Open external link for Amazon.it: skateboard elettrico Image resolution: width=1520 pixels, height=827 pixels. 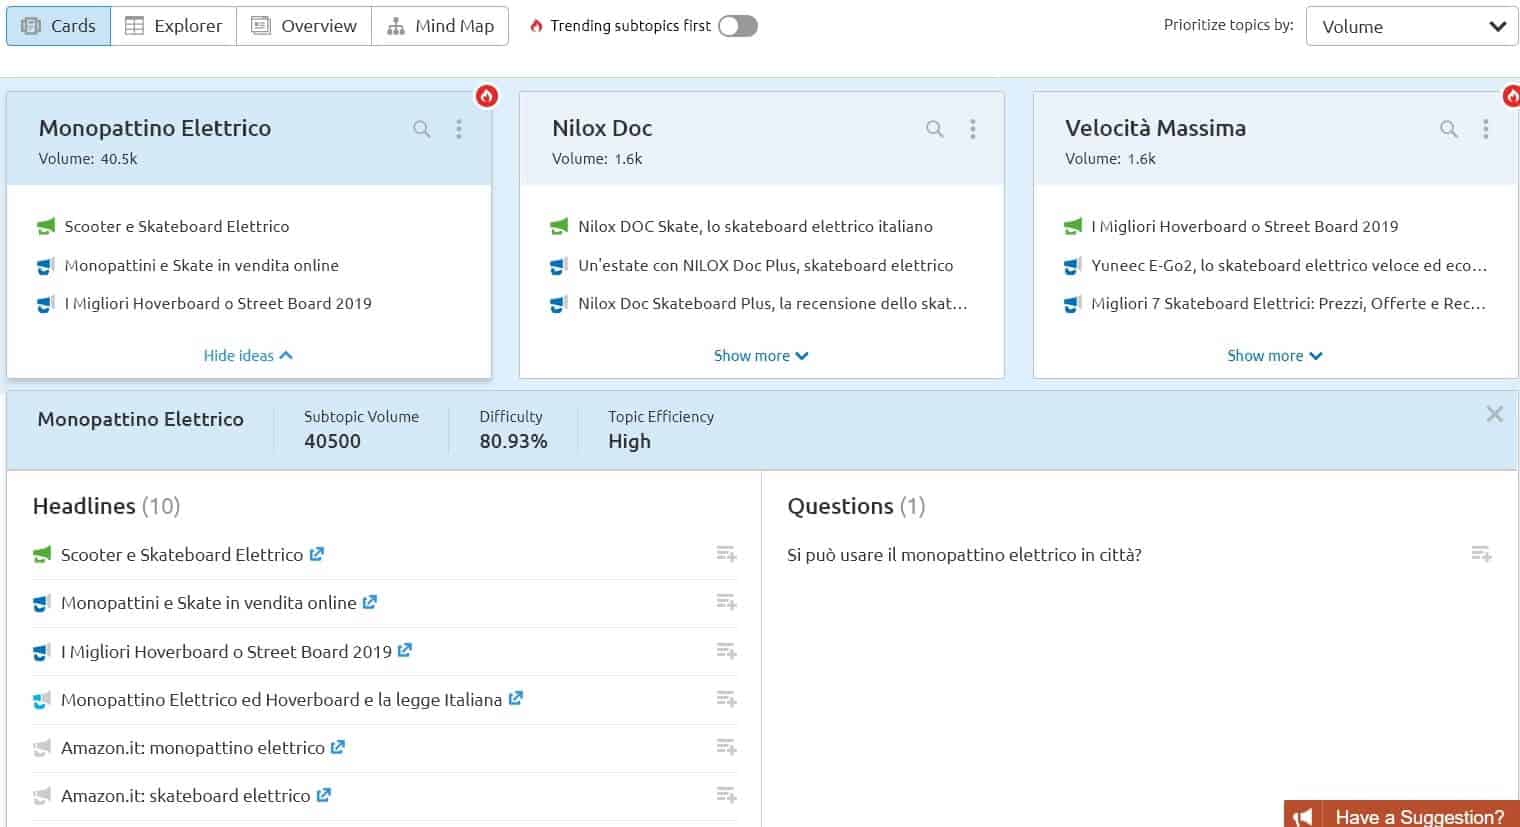324,795
